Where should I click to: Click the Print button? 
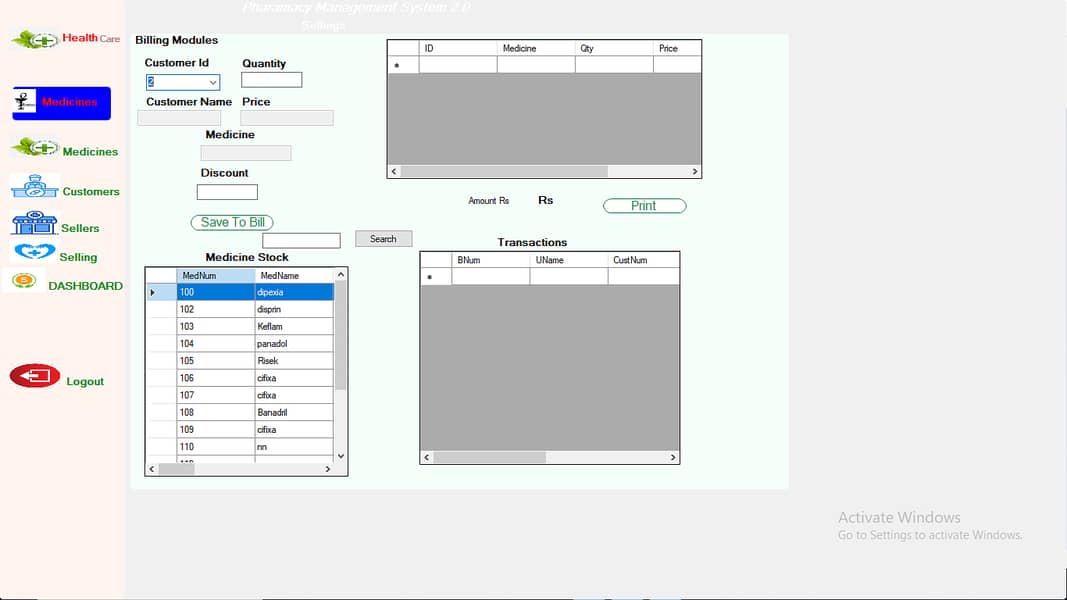tap(644, 206)
